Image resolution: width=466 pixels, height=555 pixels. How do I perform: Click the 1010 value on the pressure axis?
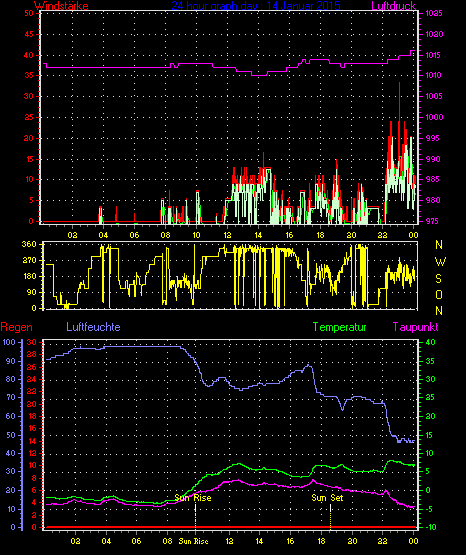[434, 75]
